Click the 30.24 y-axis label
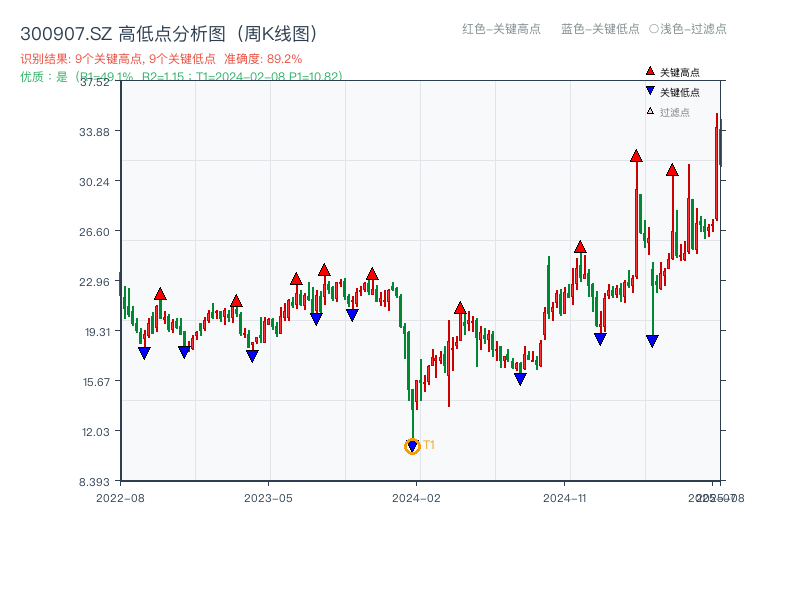800x600 pixels. point(94,182)
